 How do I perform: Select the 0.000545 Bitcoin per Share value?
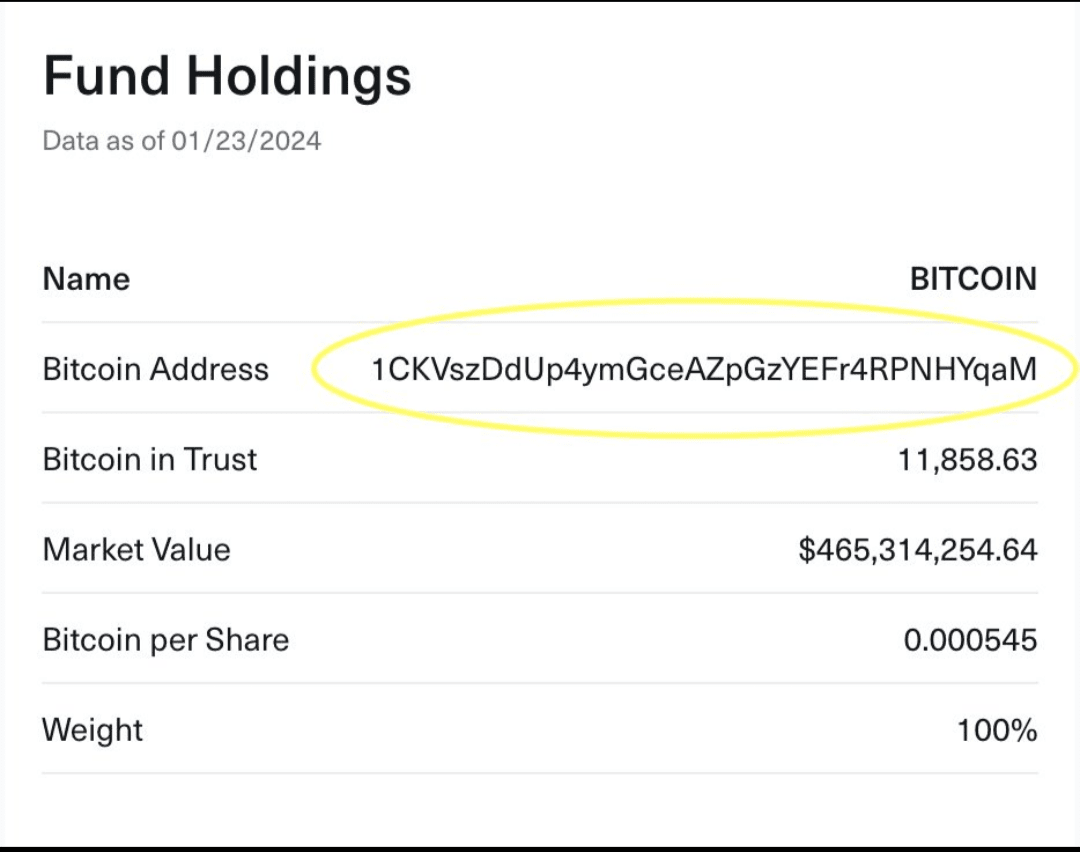(x=970, y=641)
